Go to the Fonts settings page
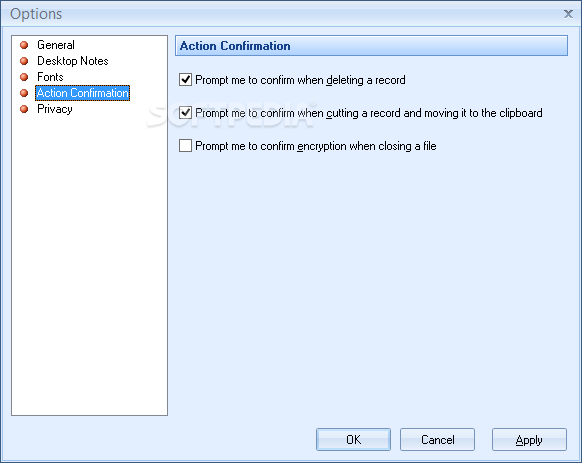The image size is (582, 463). click(x=50, y=77)
